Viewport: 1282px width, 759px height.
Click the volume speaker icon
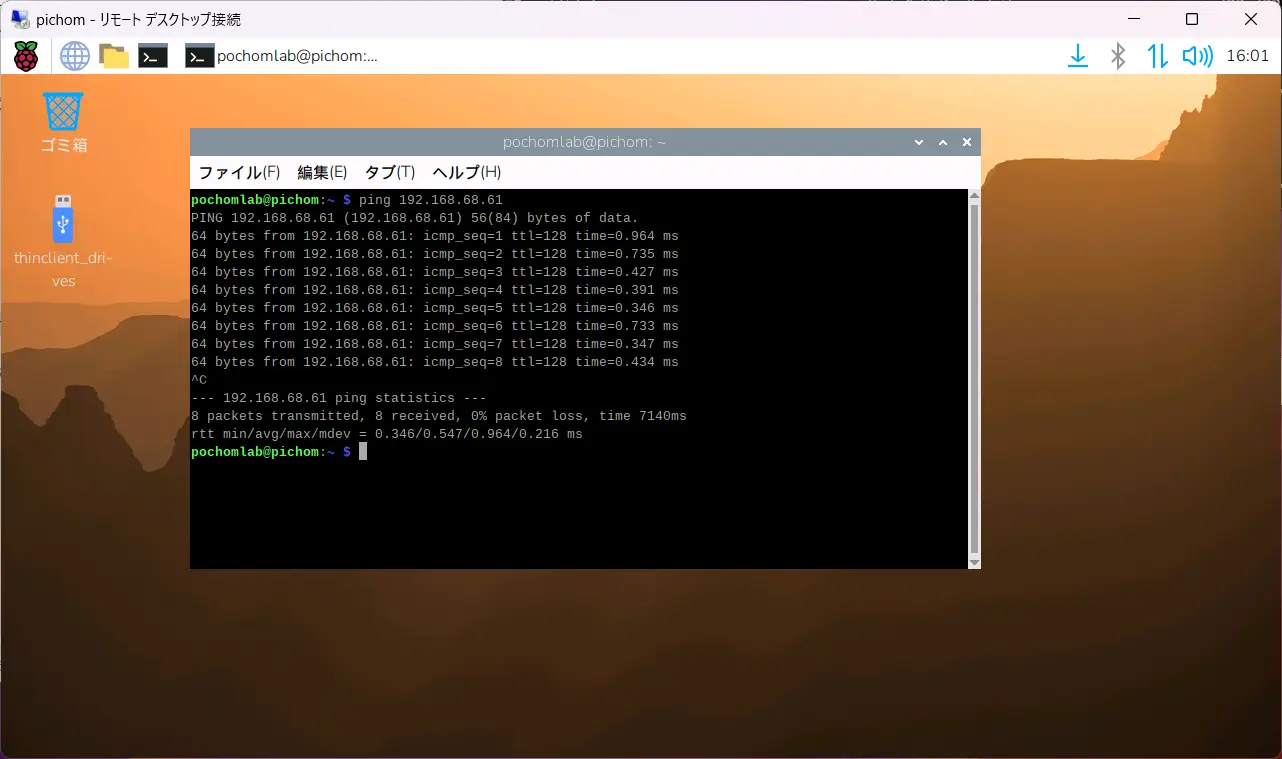[x=1197, y=56]
